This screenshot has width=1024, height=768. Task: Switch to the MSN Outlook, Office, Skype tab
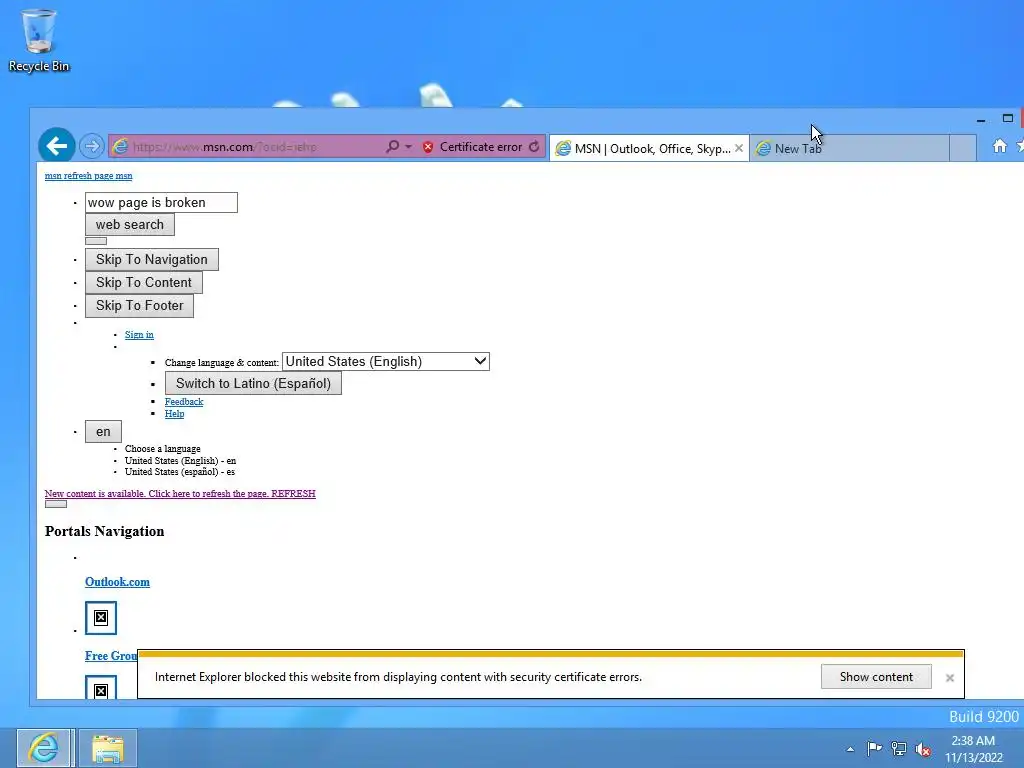click(649, 148)
